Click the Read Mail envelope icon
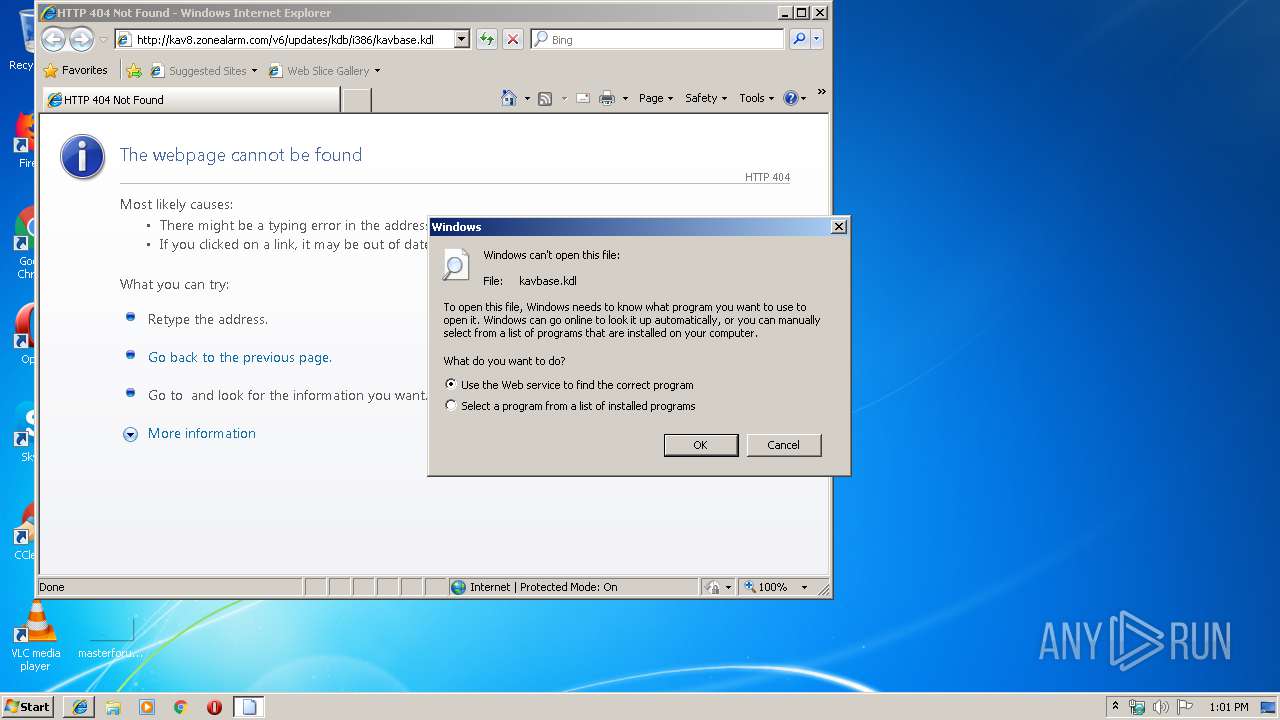 (x=582, y=98)
